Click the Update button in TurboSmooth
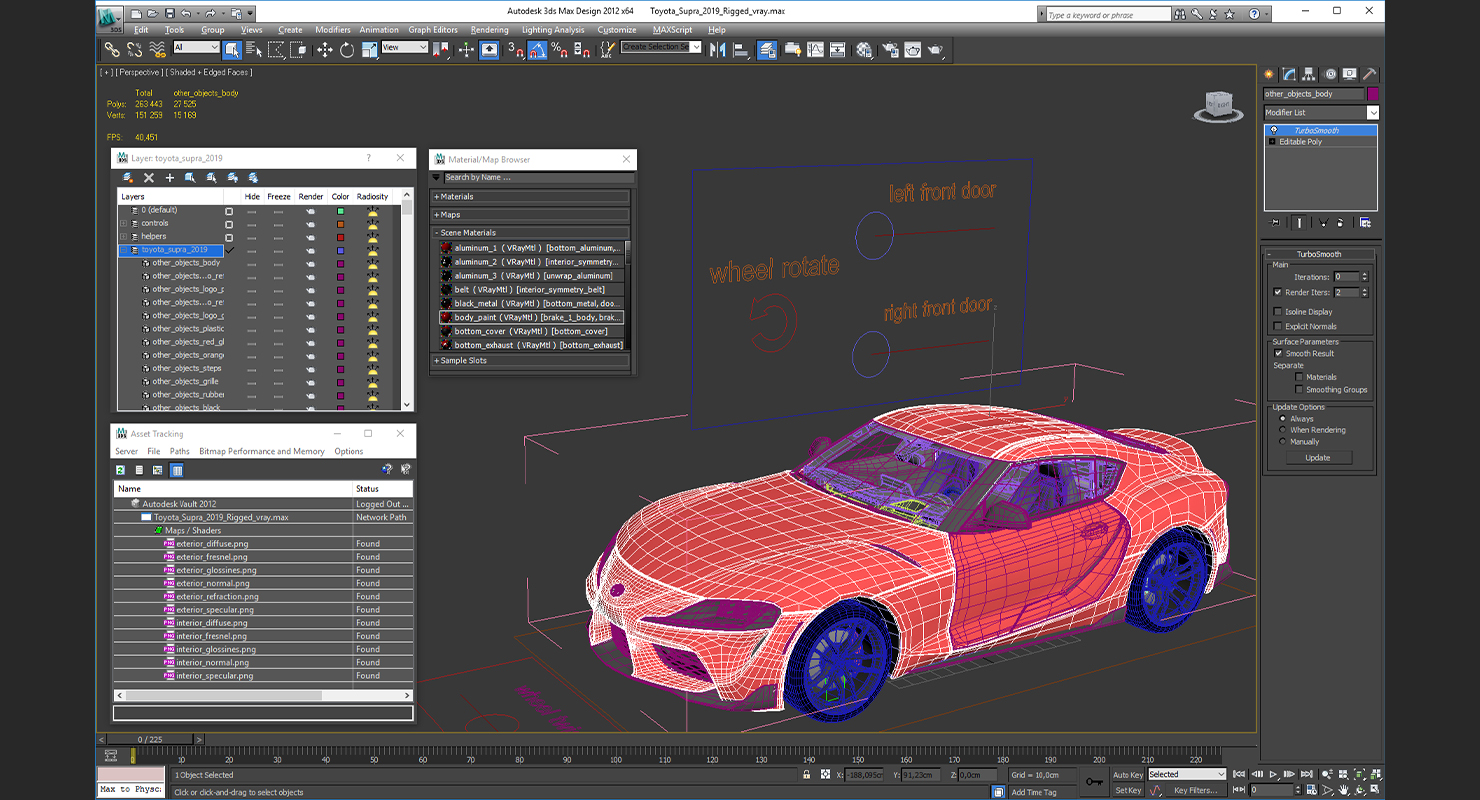 click(1318, 458)
